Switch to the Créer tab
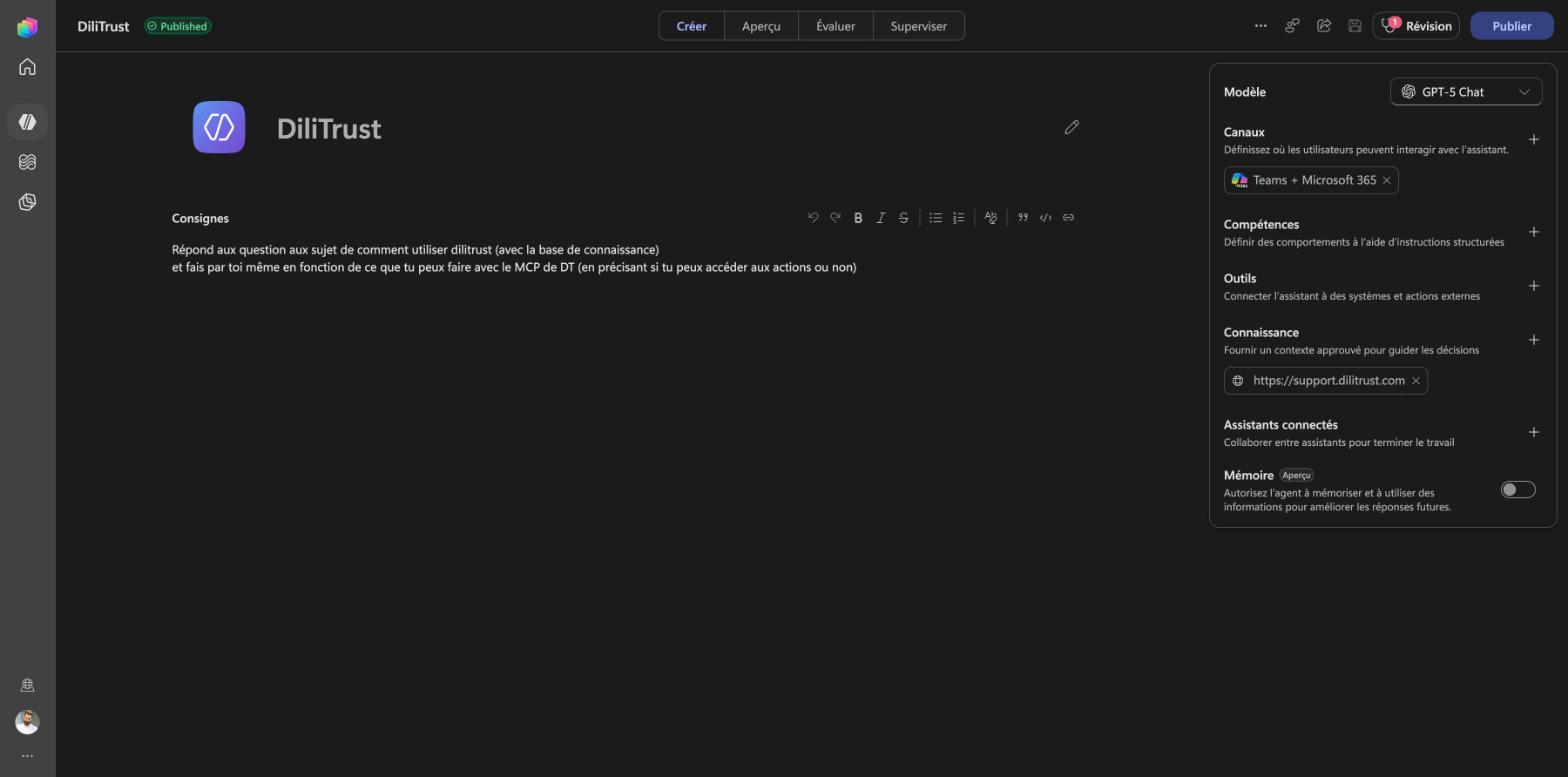 (x=691, y=26)
